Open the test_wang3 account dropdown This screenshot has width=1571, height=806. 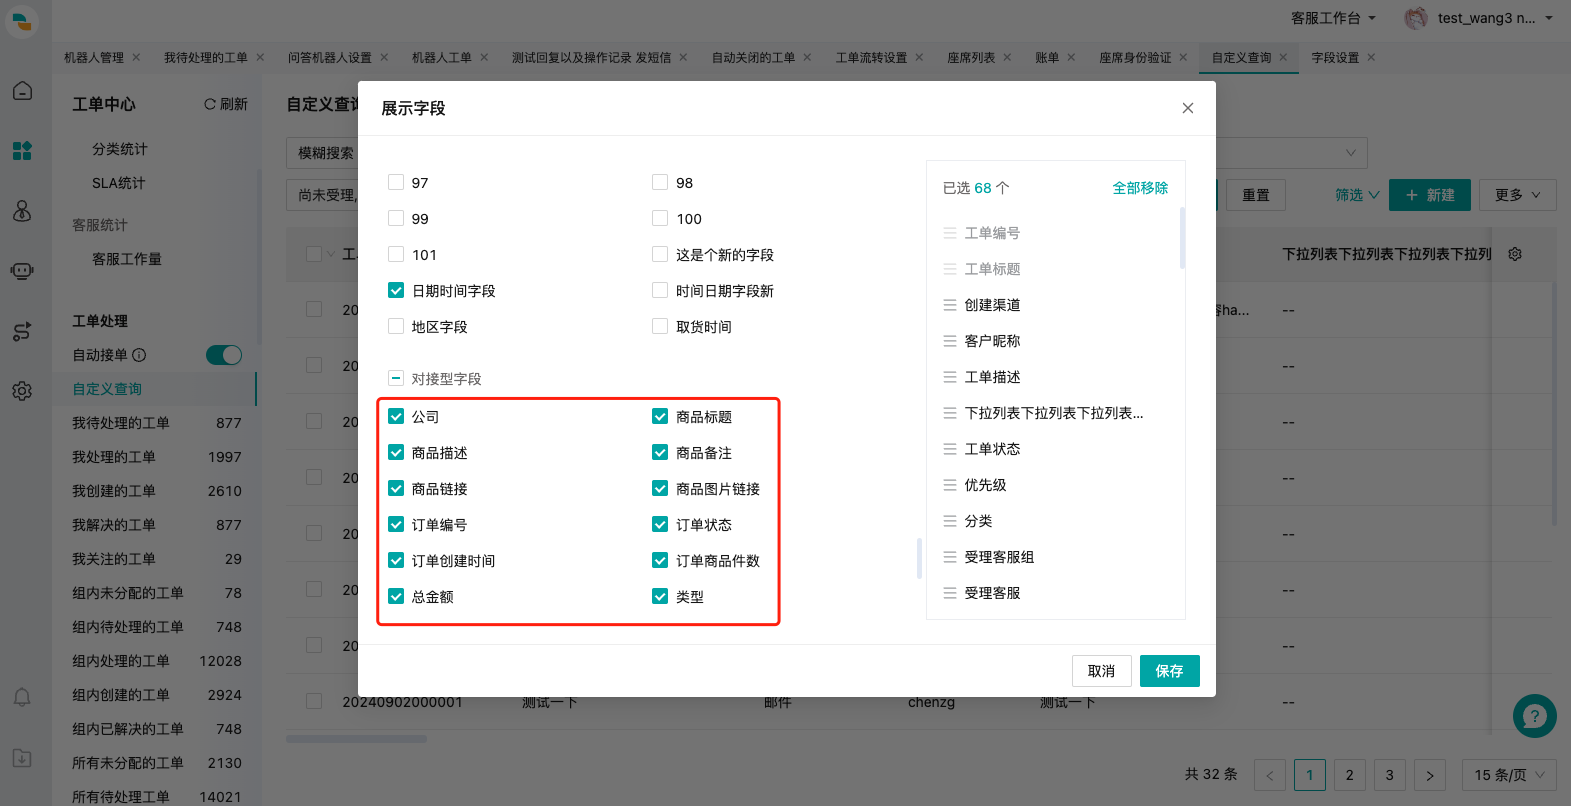pos(1495,18)
